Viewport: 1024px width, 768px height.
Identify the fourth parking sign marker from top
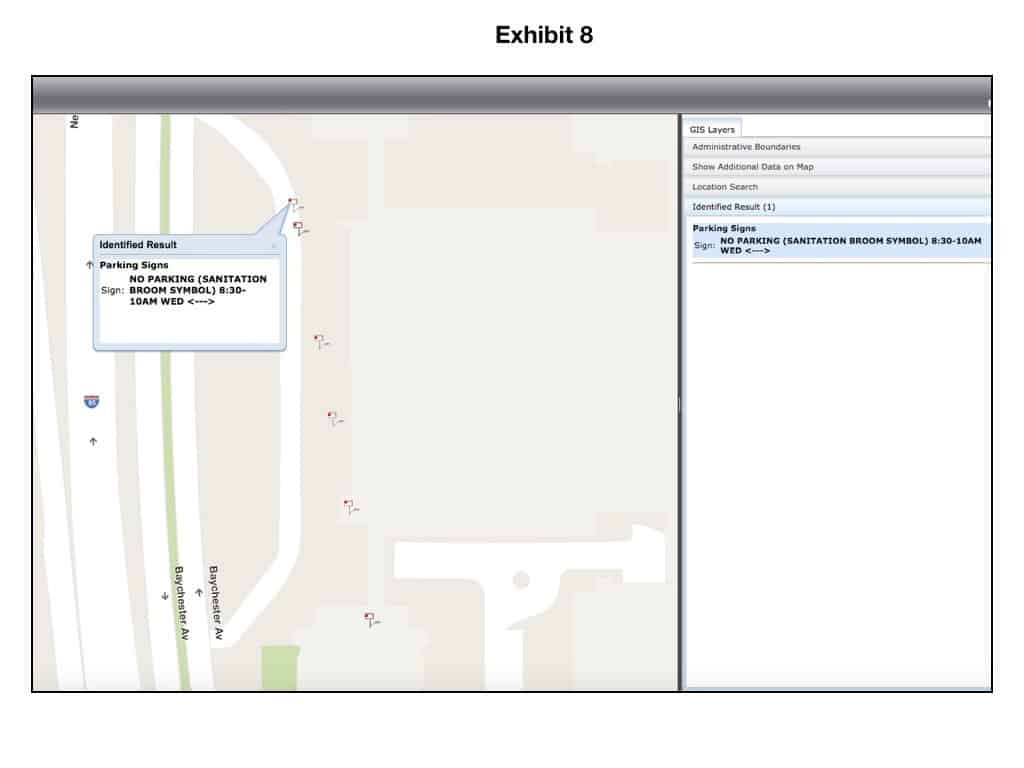pos(333,417)
